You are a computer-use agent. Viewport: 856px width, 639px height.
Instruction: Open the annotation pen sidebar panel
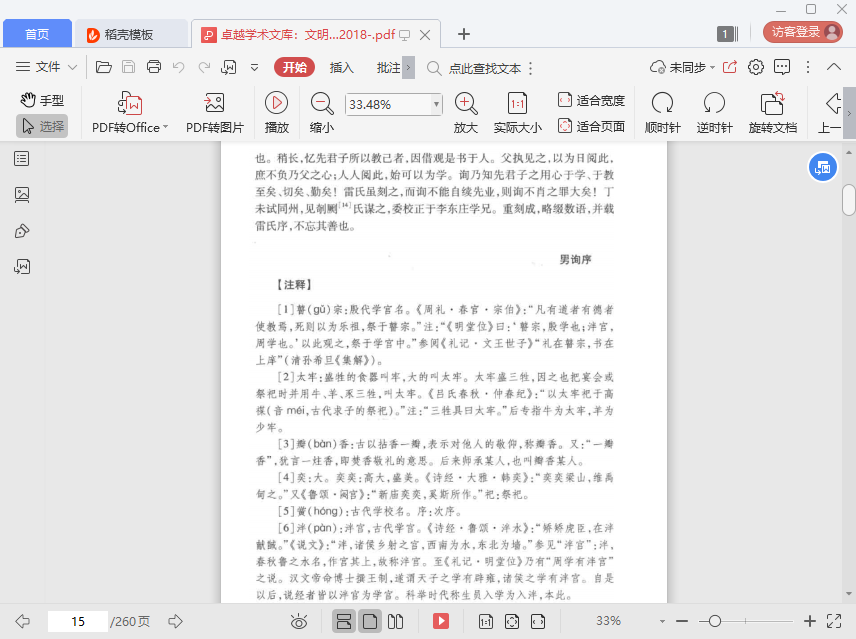coord(22,231)
